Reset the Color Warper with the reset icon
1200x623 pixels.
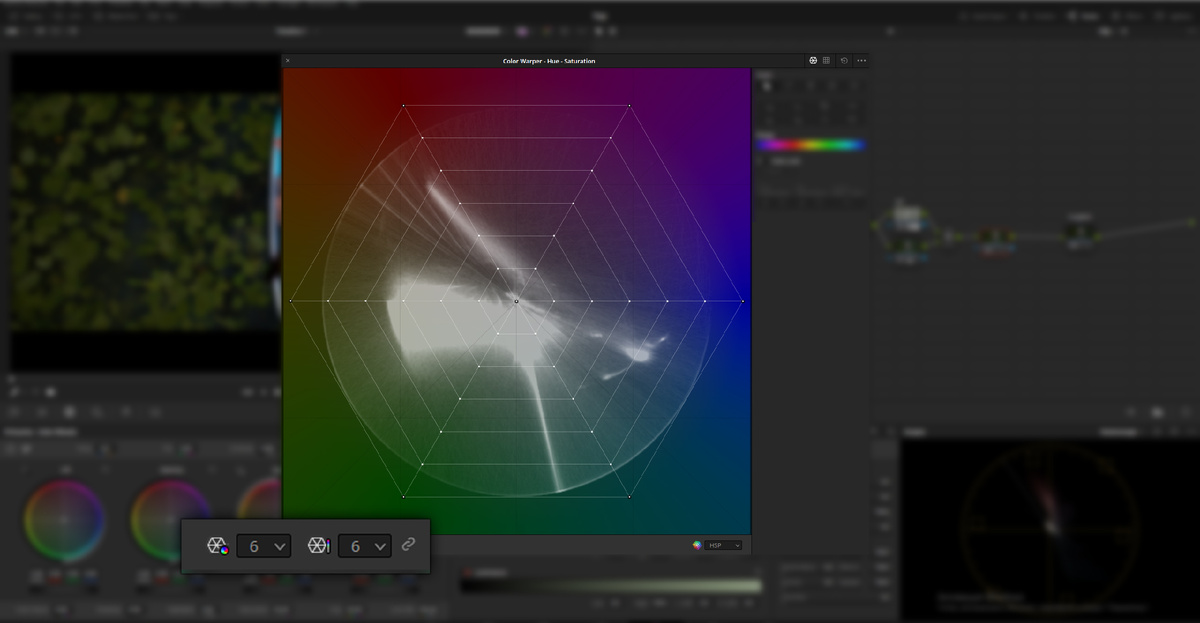(x=844, y=61)
